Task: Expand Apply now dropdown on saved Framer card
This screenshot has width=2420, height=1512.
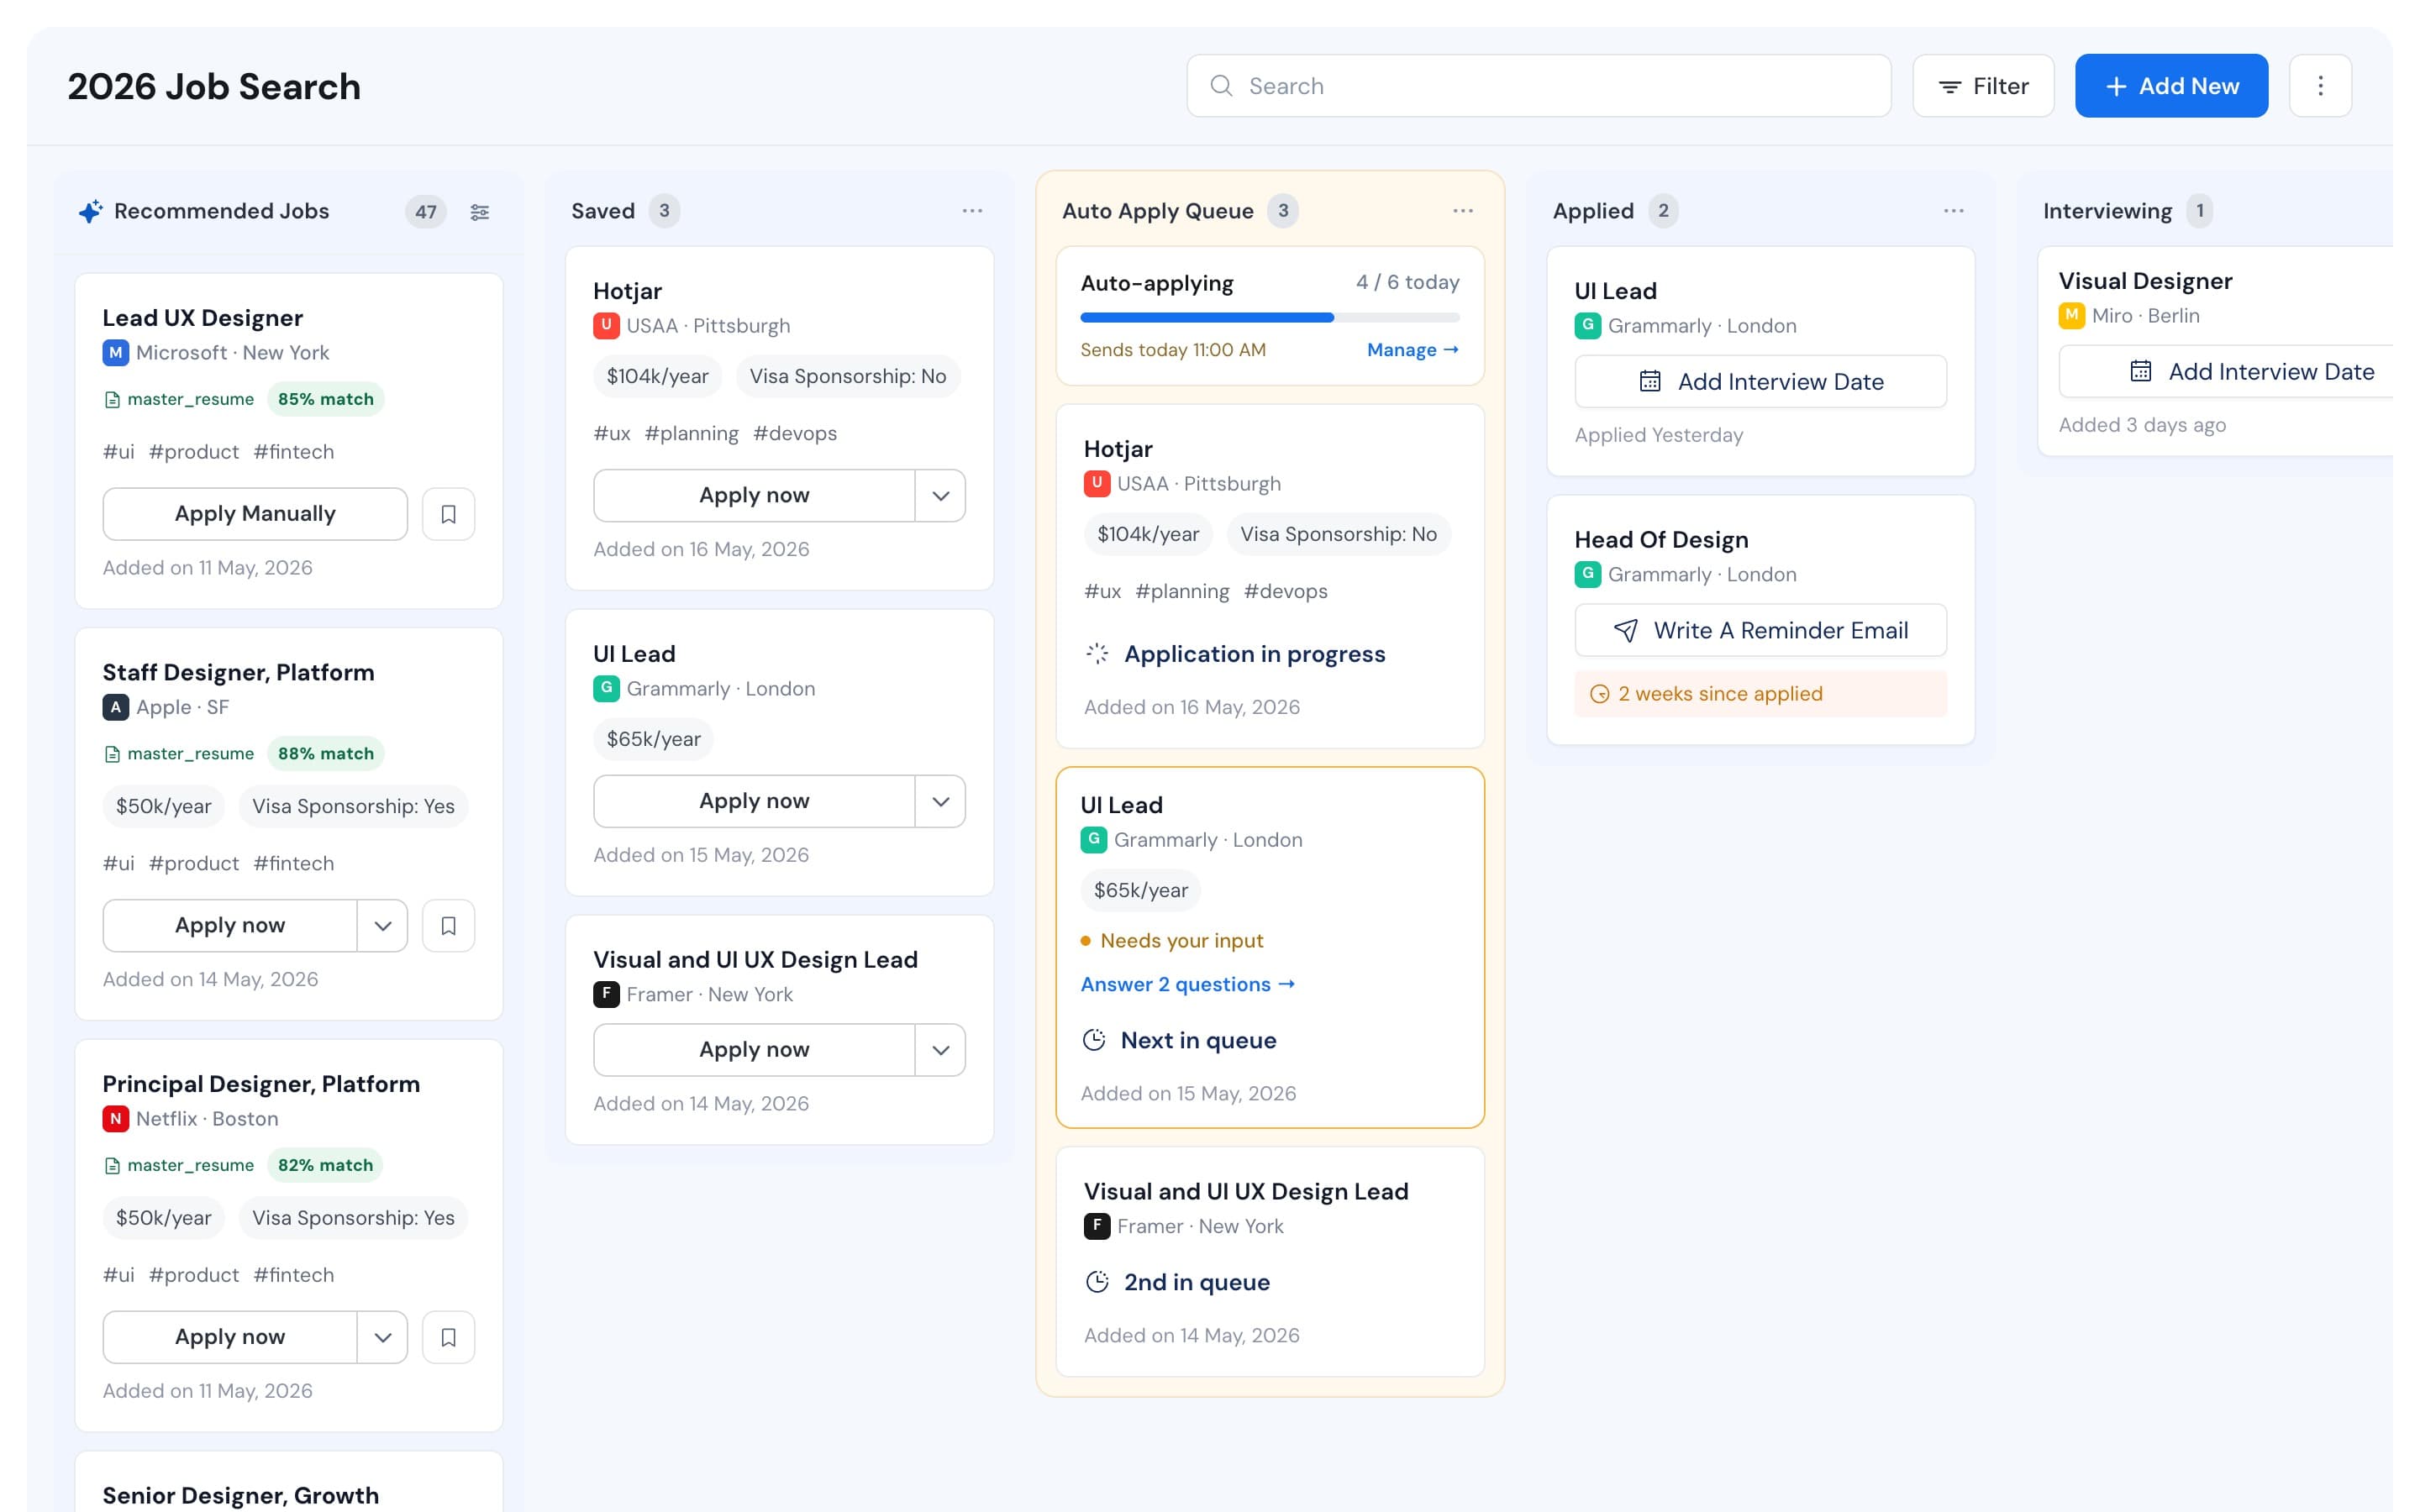Action: tap(940, 1050)
